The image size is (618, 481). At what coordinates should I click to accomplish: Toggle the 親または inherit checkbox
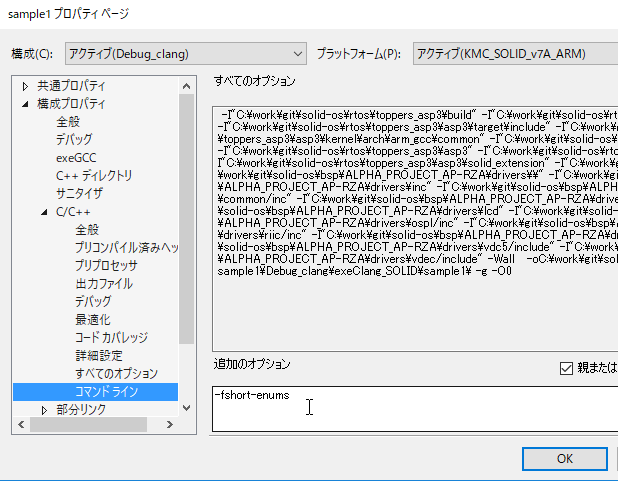click(567, 368)
